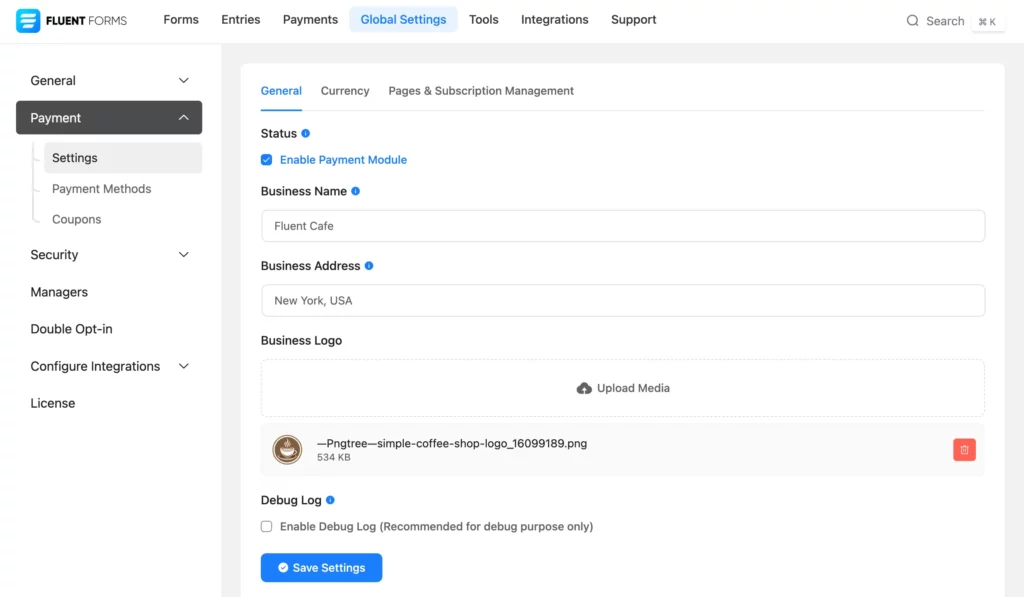Switch to the Currency tab

[345, 91]
